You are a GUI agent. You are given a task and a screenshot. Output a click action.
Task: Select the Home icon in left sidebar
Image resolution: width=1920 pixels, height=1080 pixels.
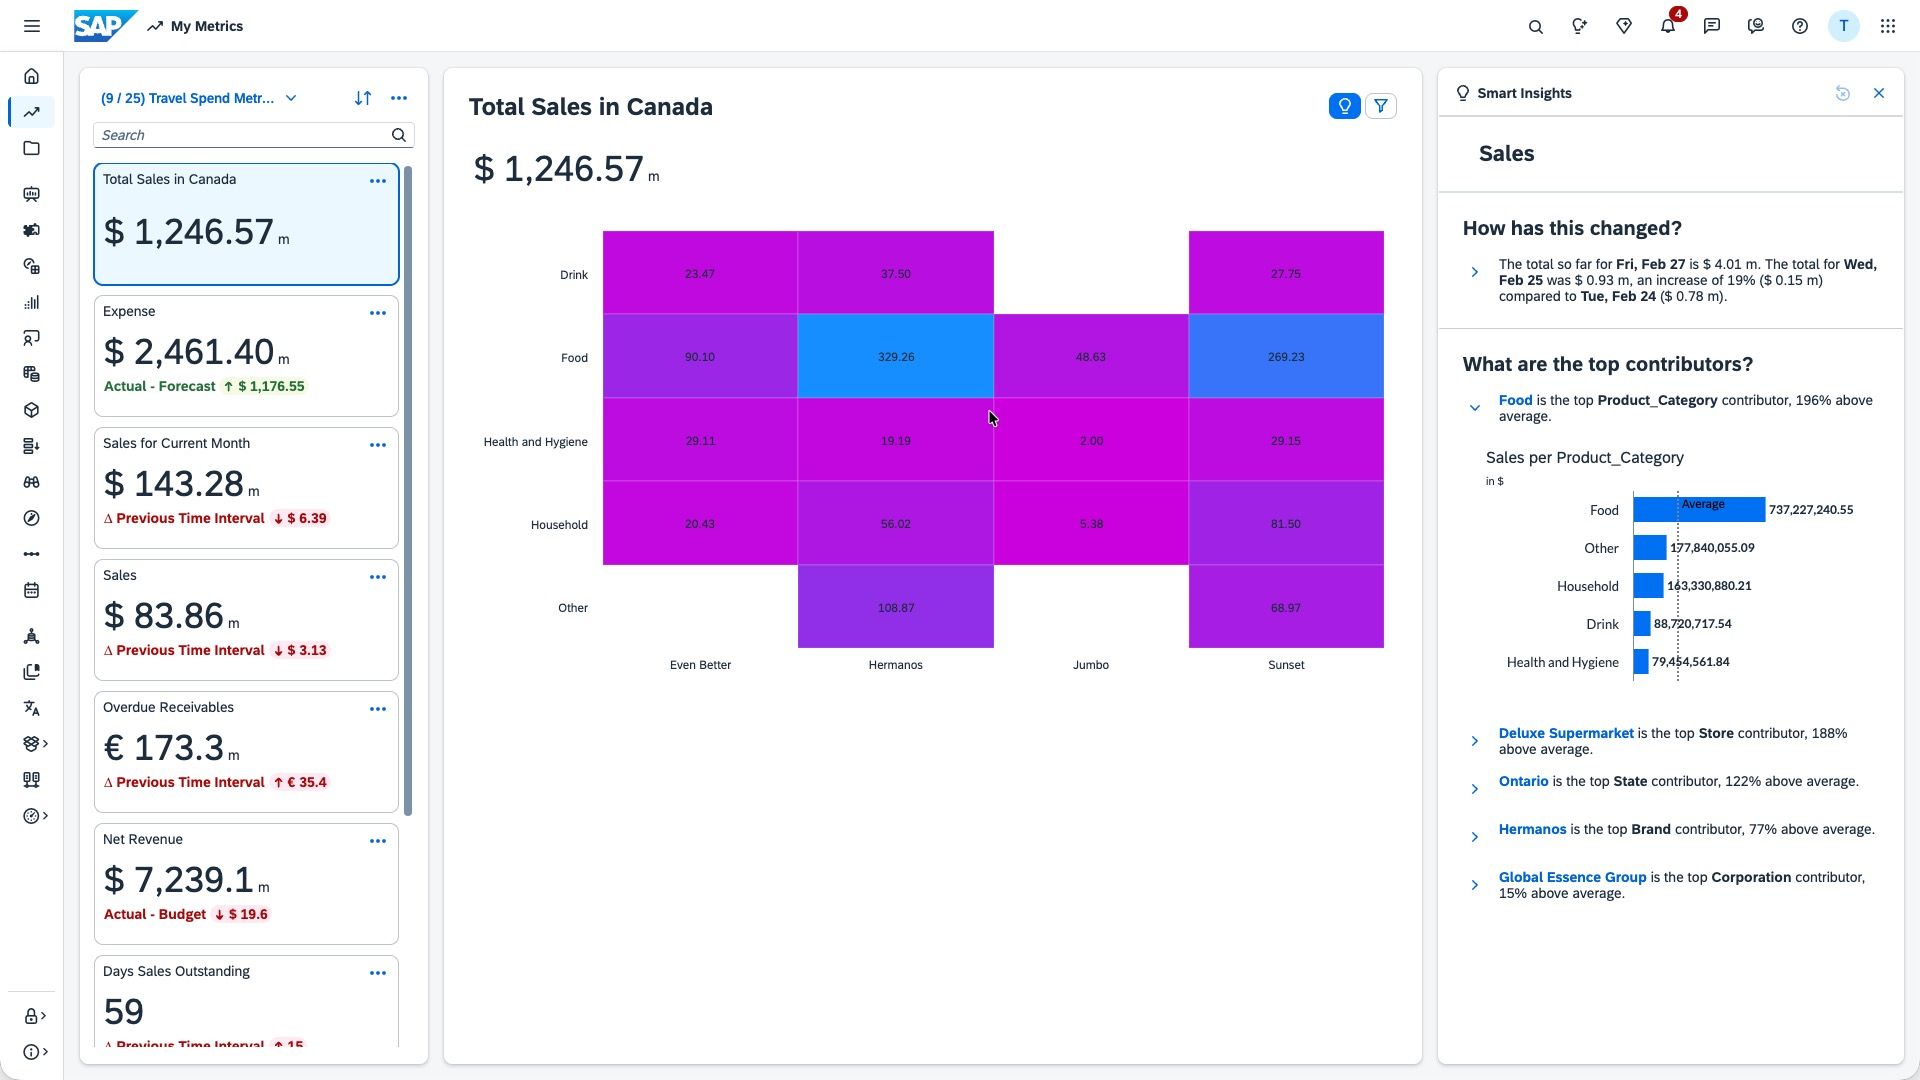(32, 76)
